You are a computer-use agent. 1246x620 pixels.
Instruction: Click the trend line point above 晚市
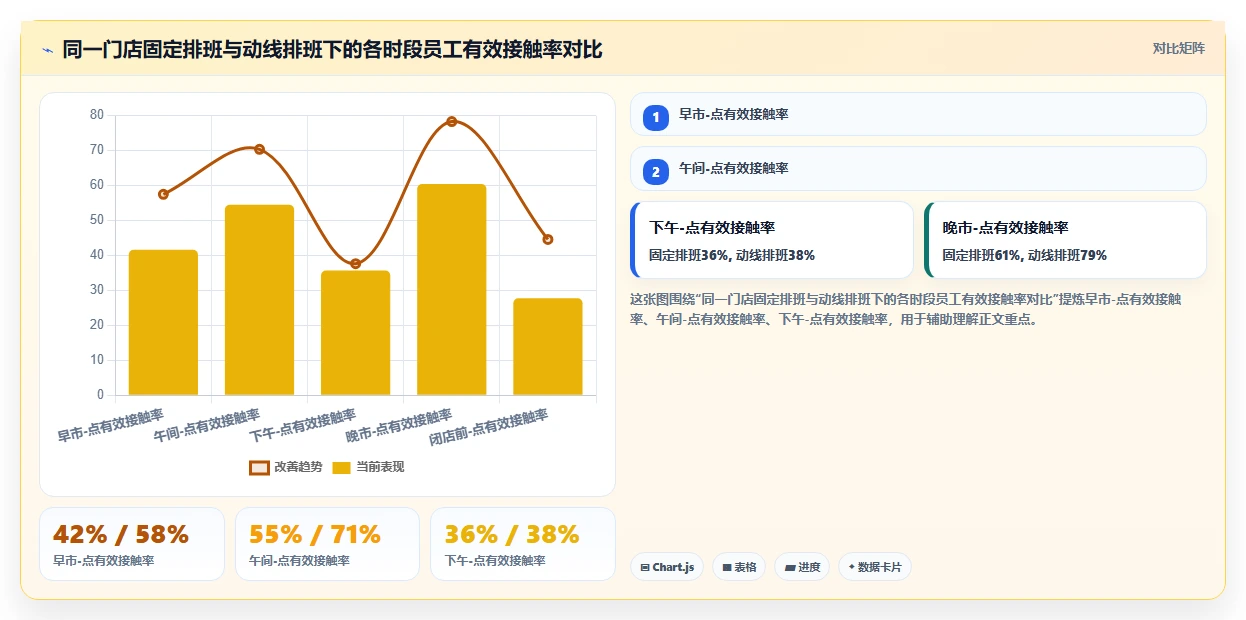452,121
